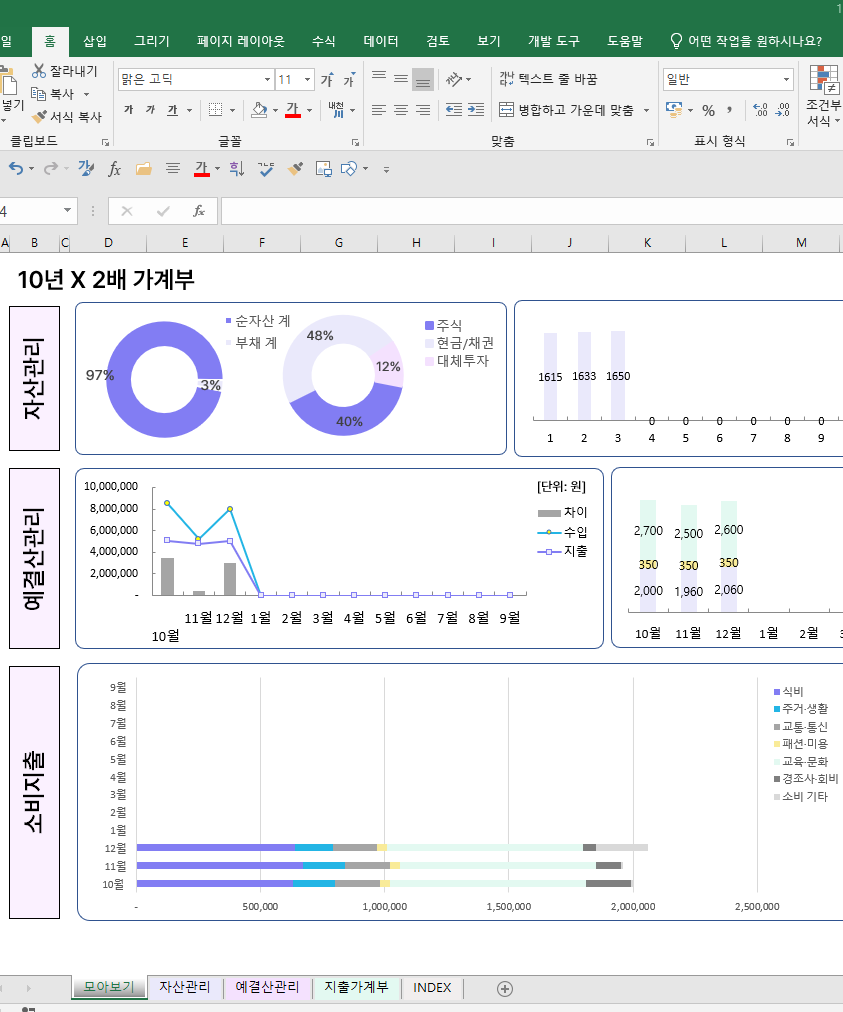Click the fx function icon in quick access toolbar
The width and height of the screenshot is (843, 1012).
(114, 169)
